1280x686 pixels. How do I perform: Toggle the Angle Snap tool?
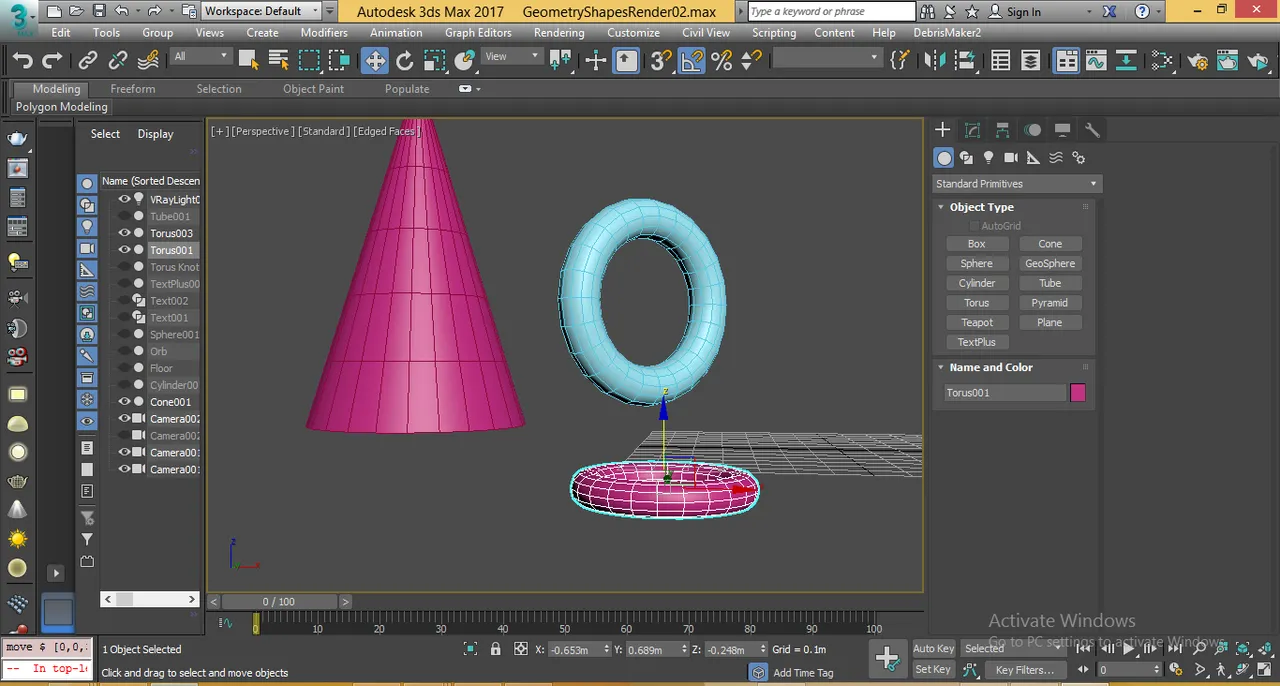click(x=691, y=61)
